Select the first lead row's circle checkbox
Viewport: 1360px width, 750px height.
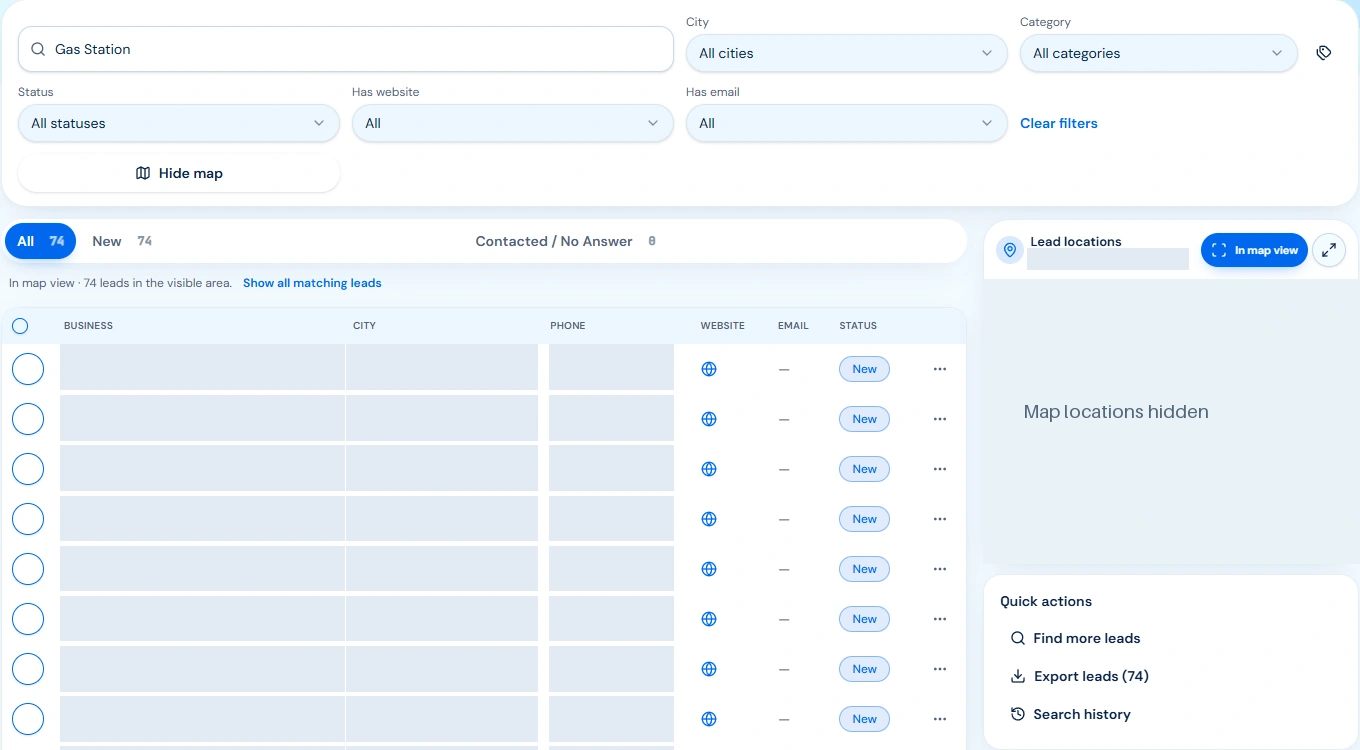click(x=28, y=369)
